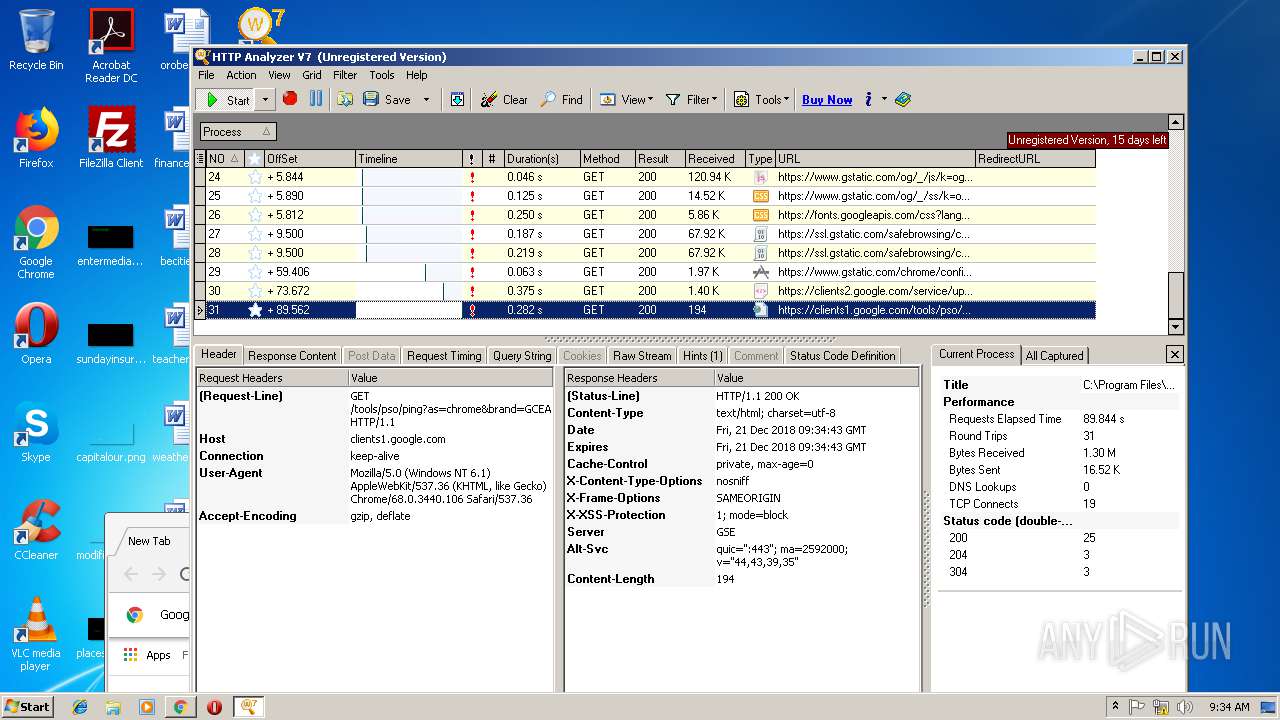Save the session with Save button
Viewport: 1280px width, 720px height.
coord(387,100)
